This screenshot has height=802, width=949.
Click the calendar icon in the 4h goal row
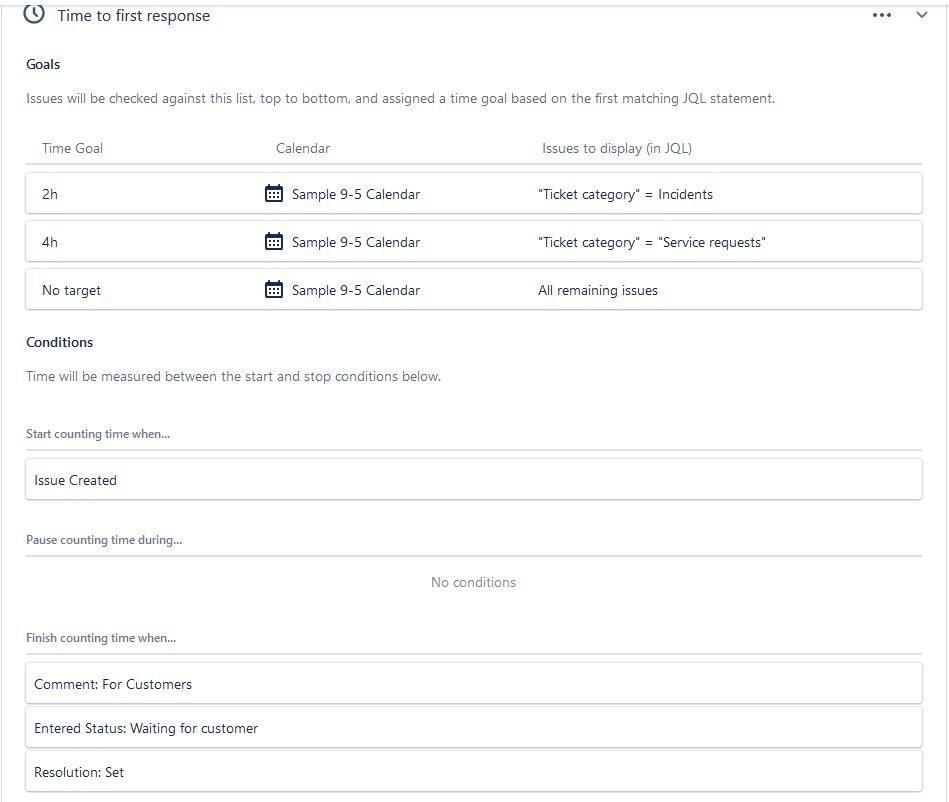[x=274, y=242]
